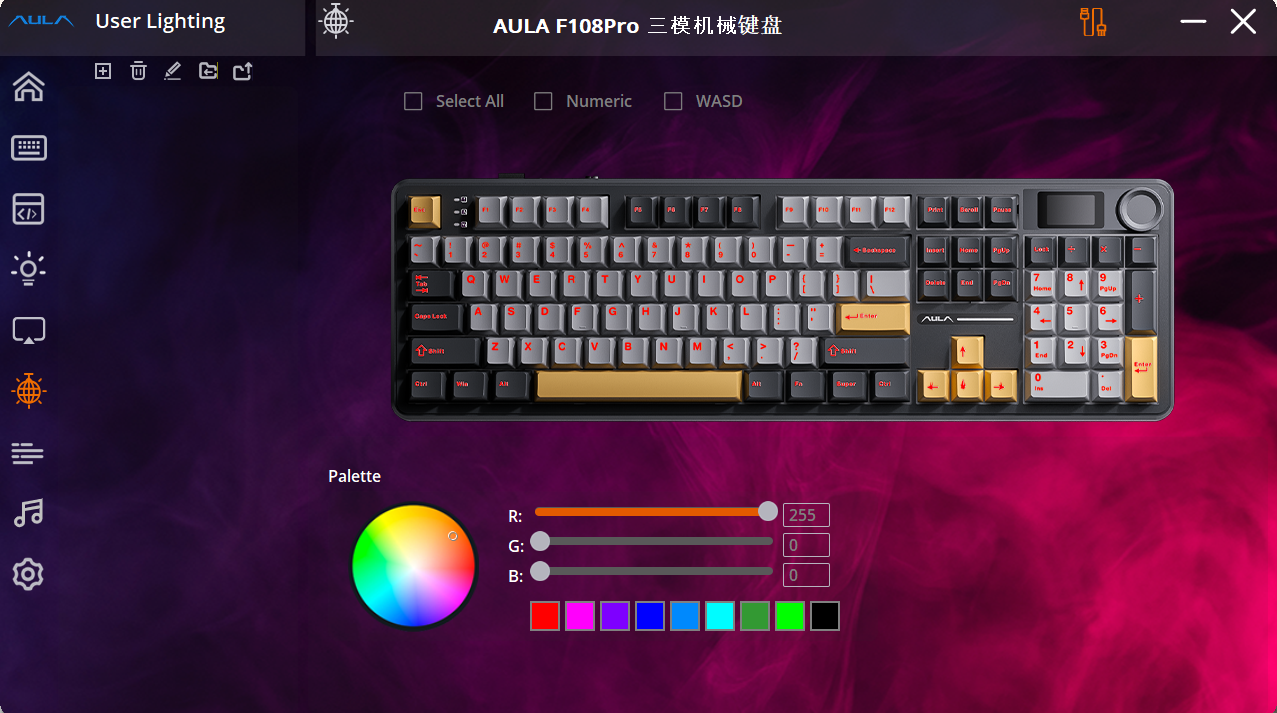Pick the magenta color swatch

coord(580,616)
